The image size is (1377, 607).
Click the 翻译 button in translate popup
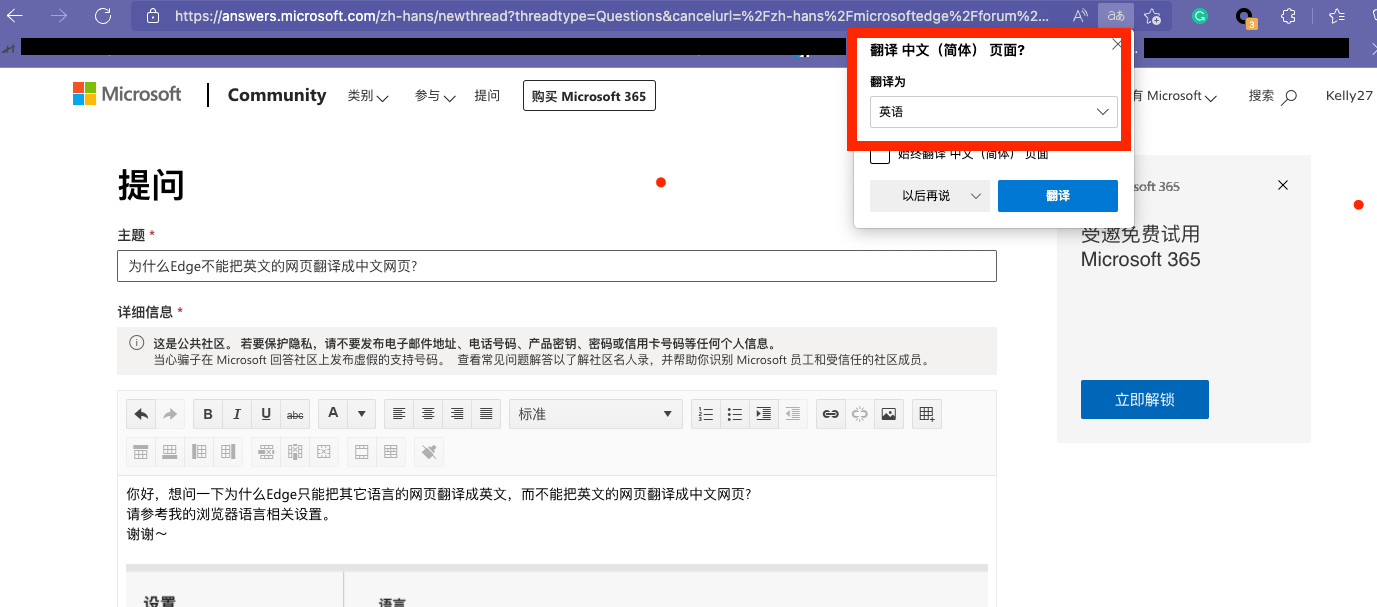point(1057,195)
